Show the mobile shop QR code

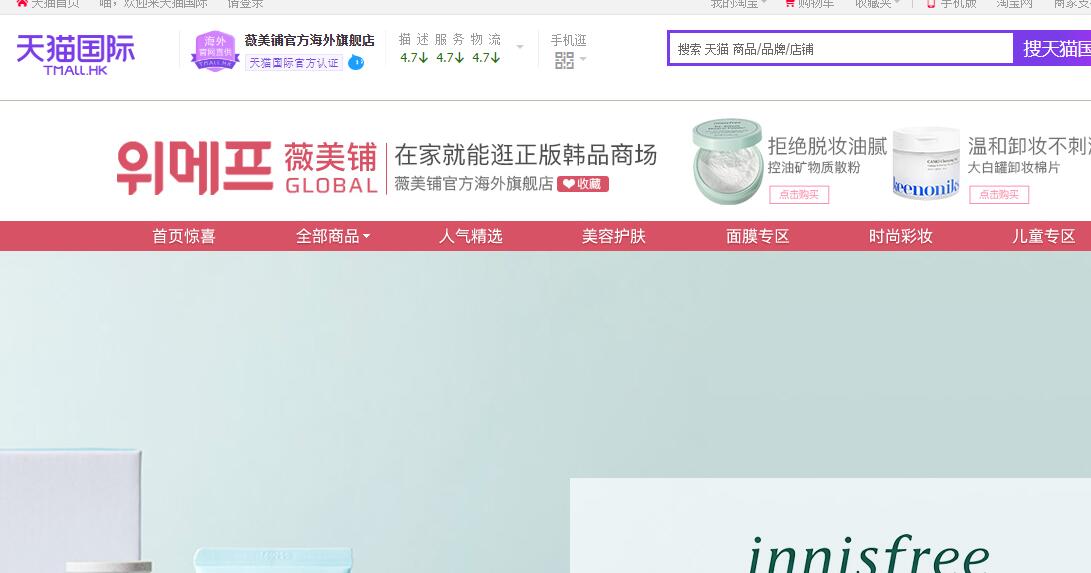(564, 60)
